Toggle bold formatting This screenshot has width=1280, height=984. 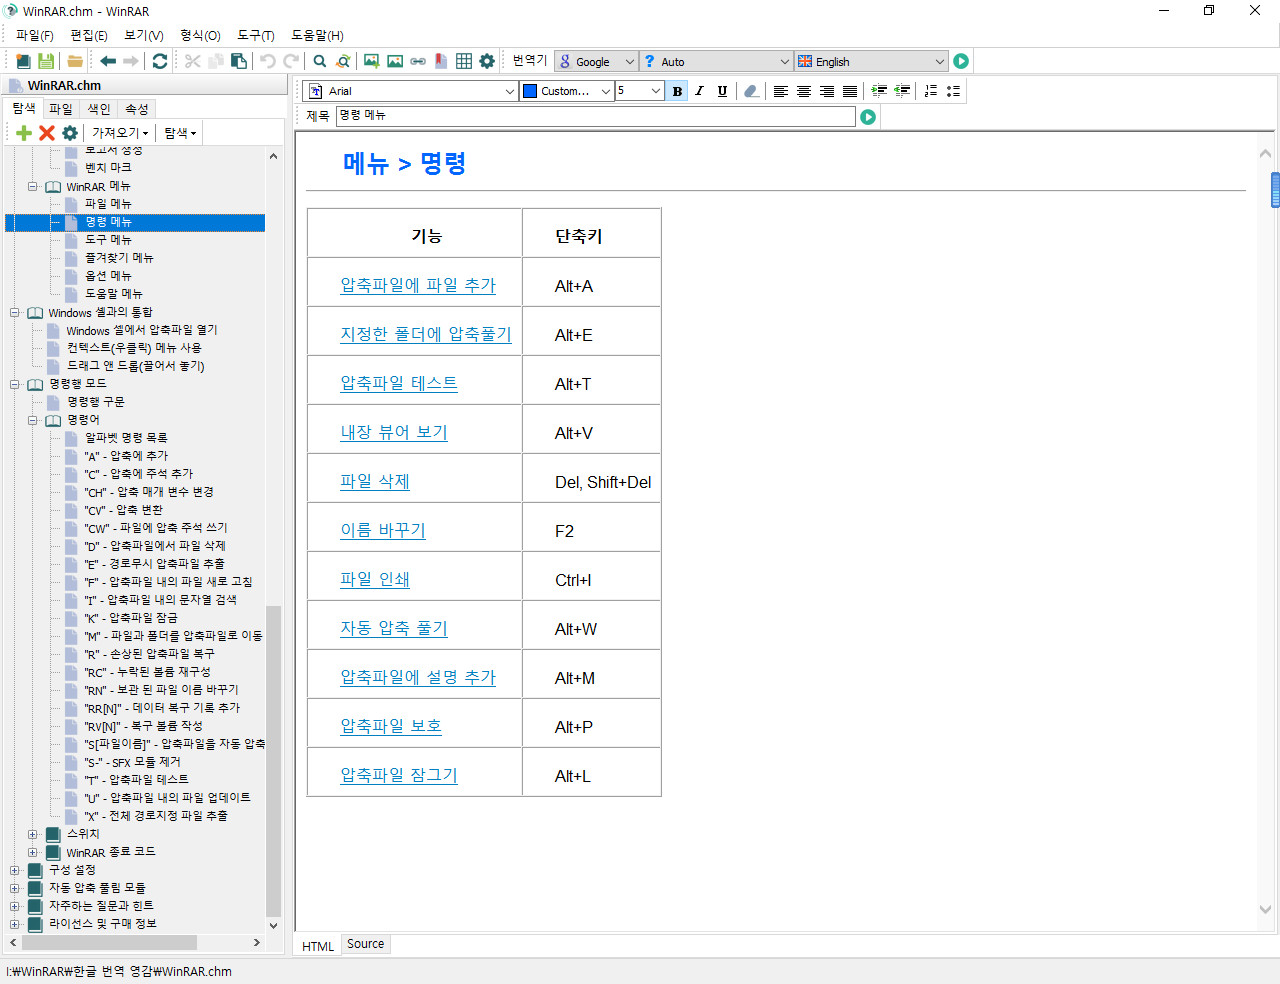coord(677,91)
